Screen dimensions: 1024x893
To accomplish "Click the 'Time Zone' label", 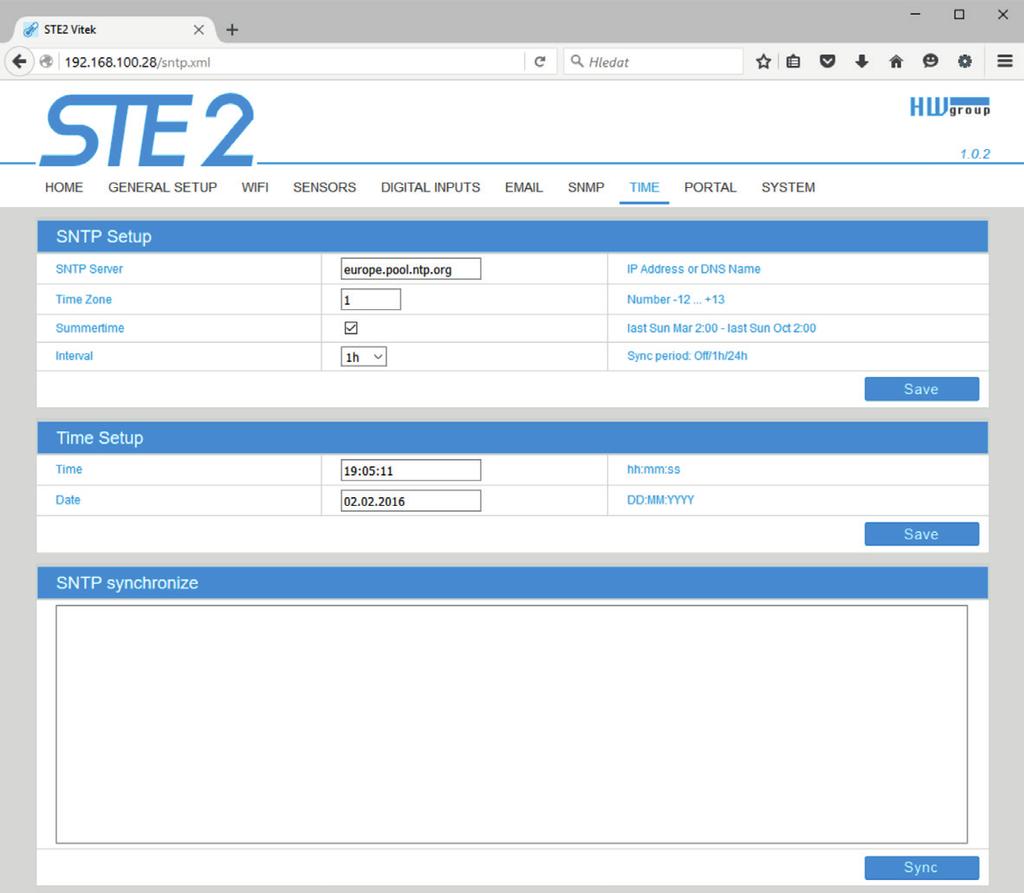I will point(84,300).
